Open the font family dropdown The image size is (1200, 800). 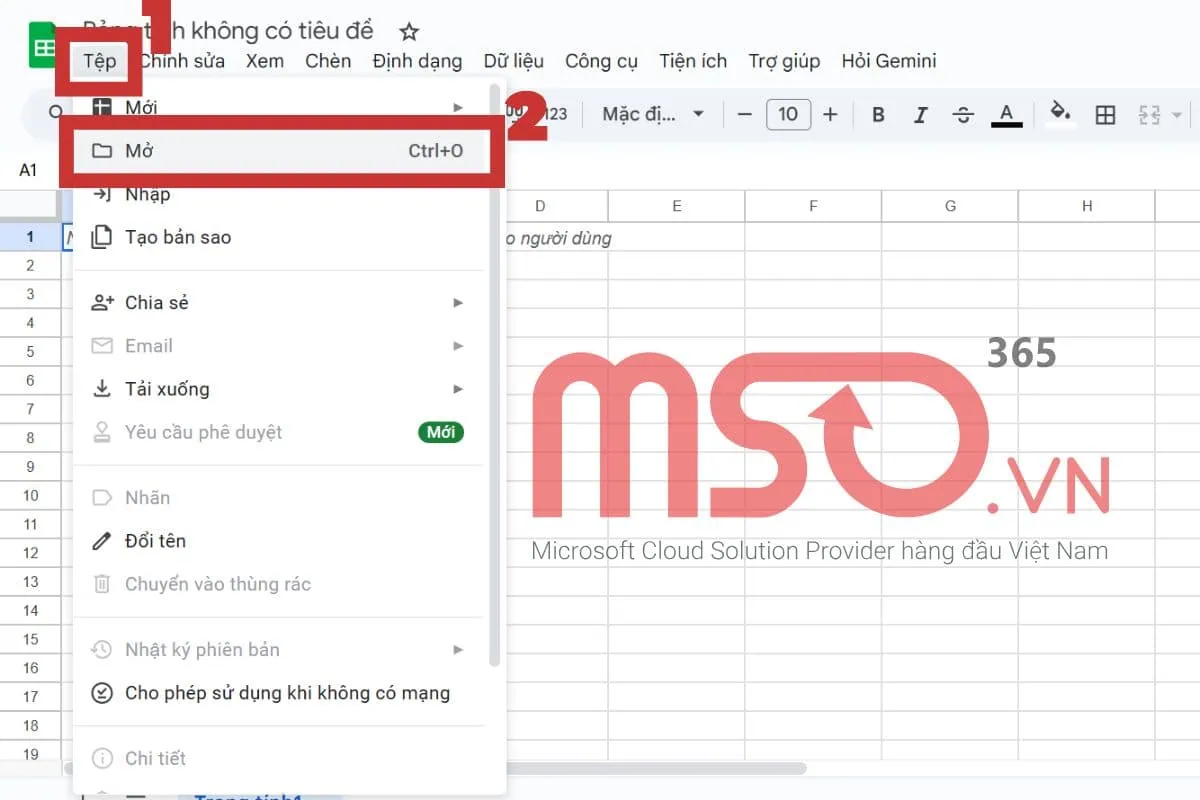point(645,114)
